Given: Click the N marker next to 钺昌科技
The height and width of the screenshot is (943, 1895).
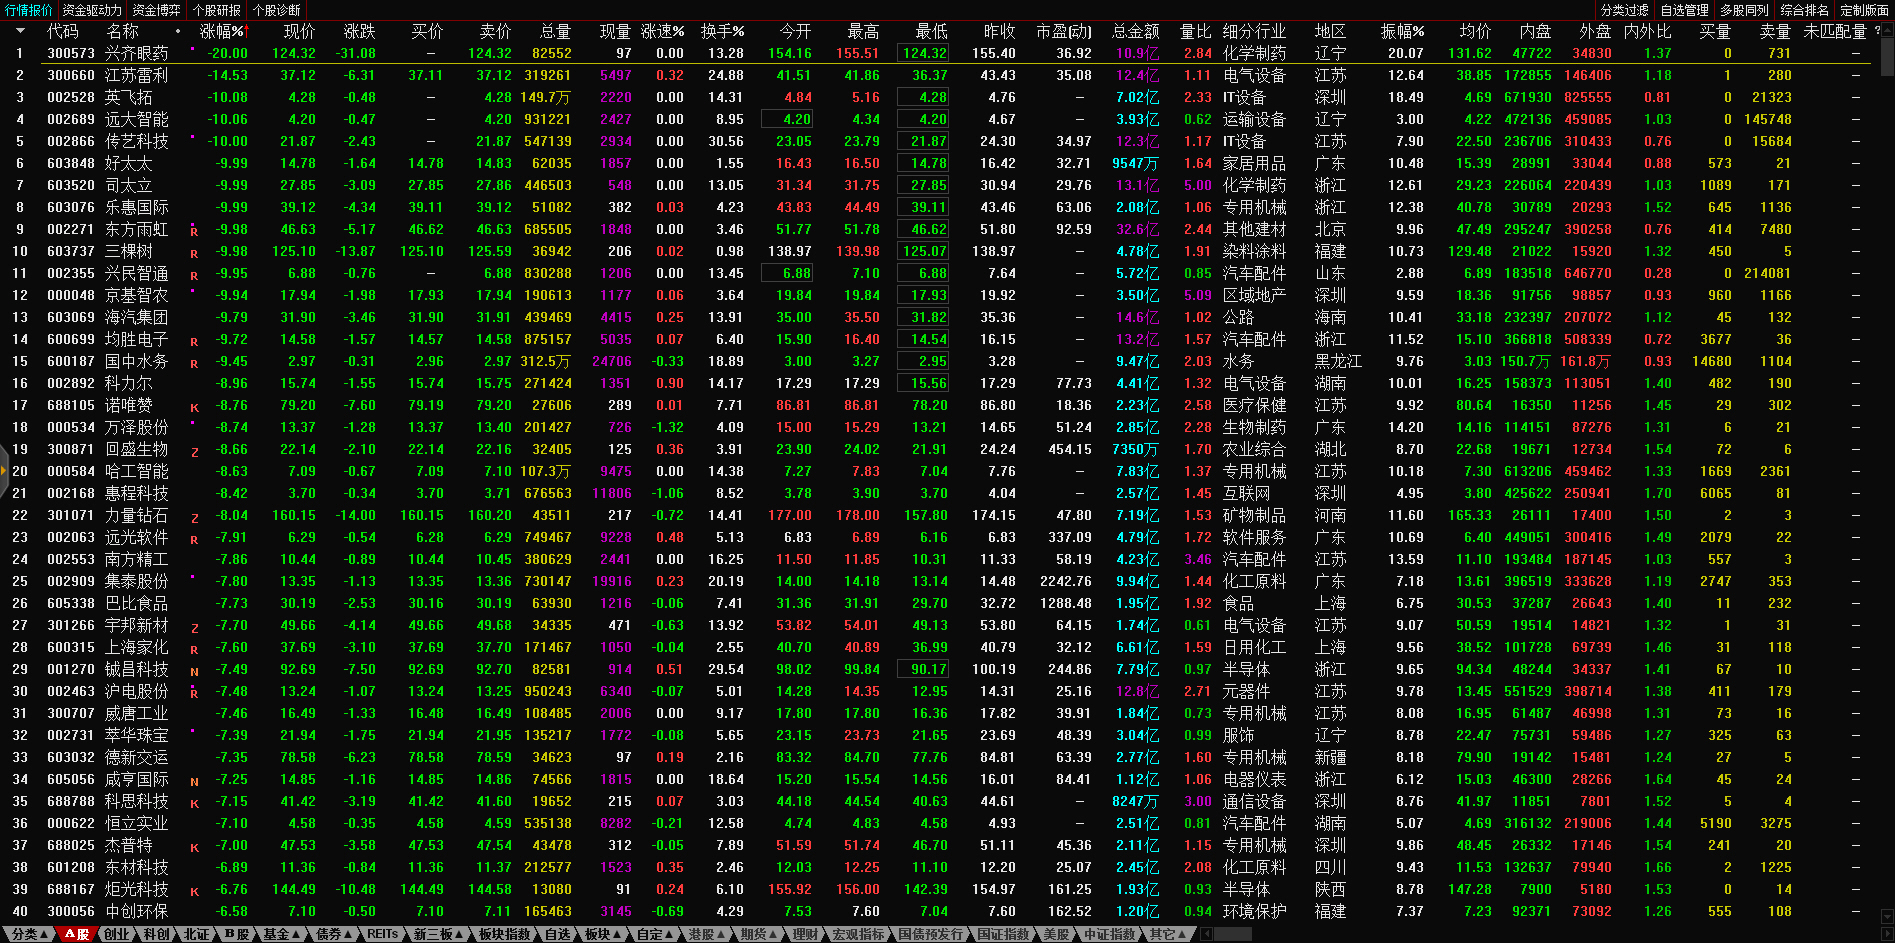Looking at the screenshot, I should (x=194, y=671).
